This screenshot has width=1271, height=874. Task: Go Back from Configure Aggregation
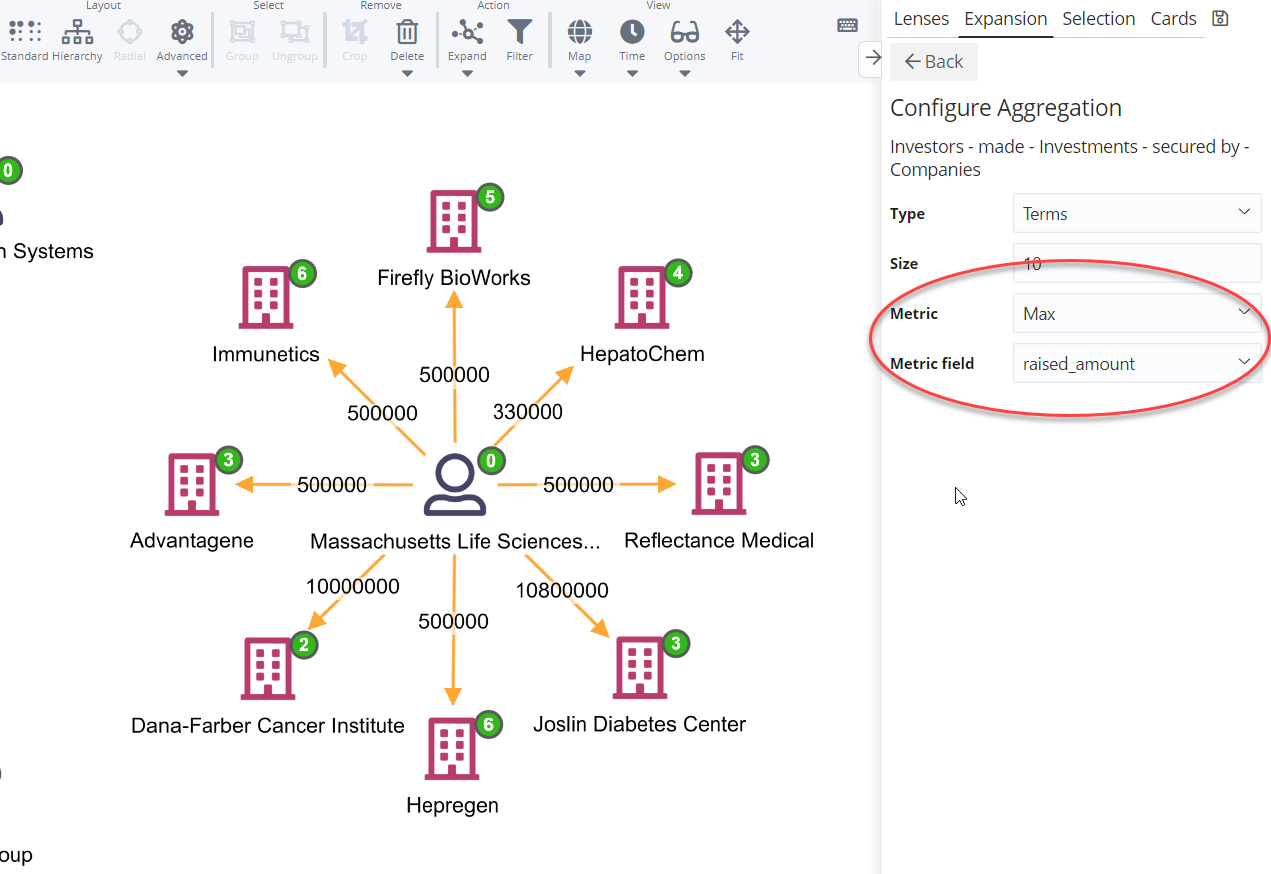(934, 62)
